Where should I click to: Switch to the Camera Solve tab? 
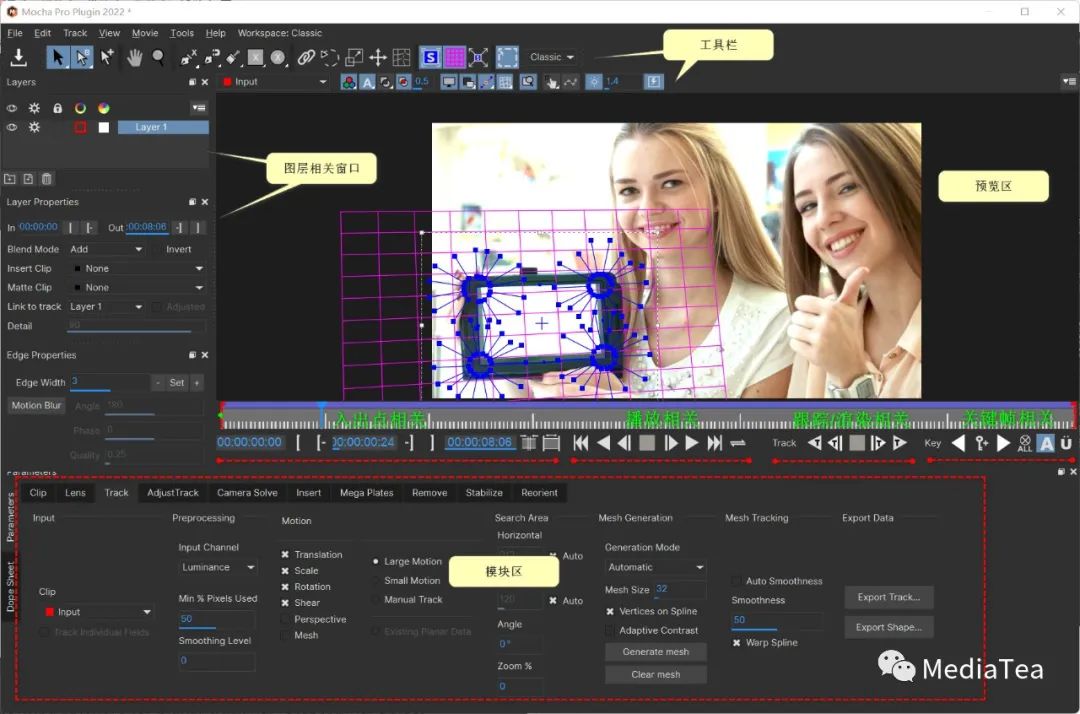pos(247,493)
